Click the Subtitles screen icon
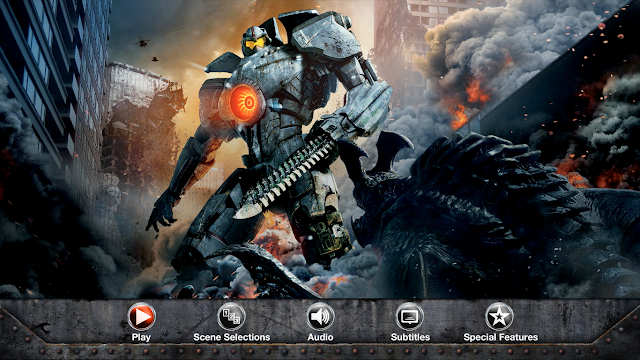Screen dimensions: 640x360 click(410, 316)
